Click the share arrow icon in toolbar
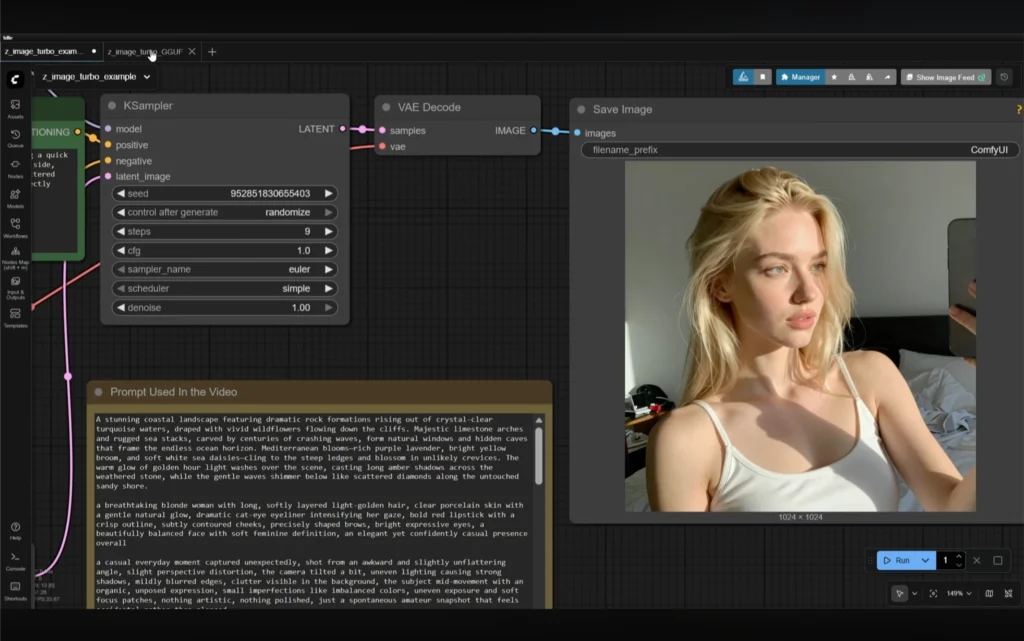The image size is (1024, 641). (x=887, y=77)
